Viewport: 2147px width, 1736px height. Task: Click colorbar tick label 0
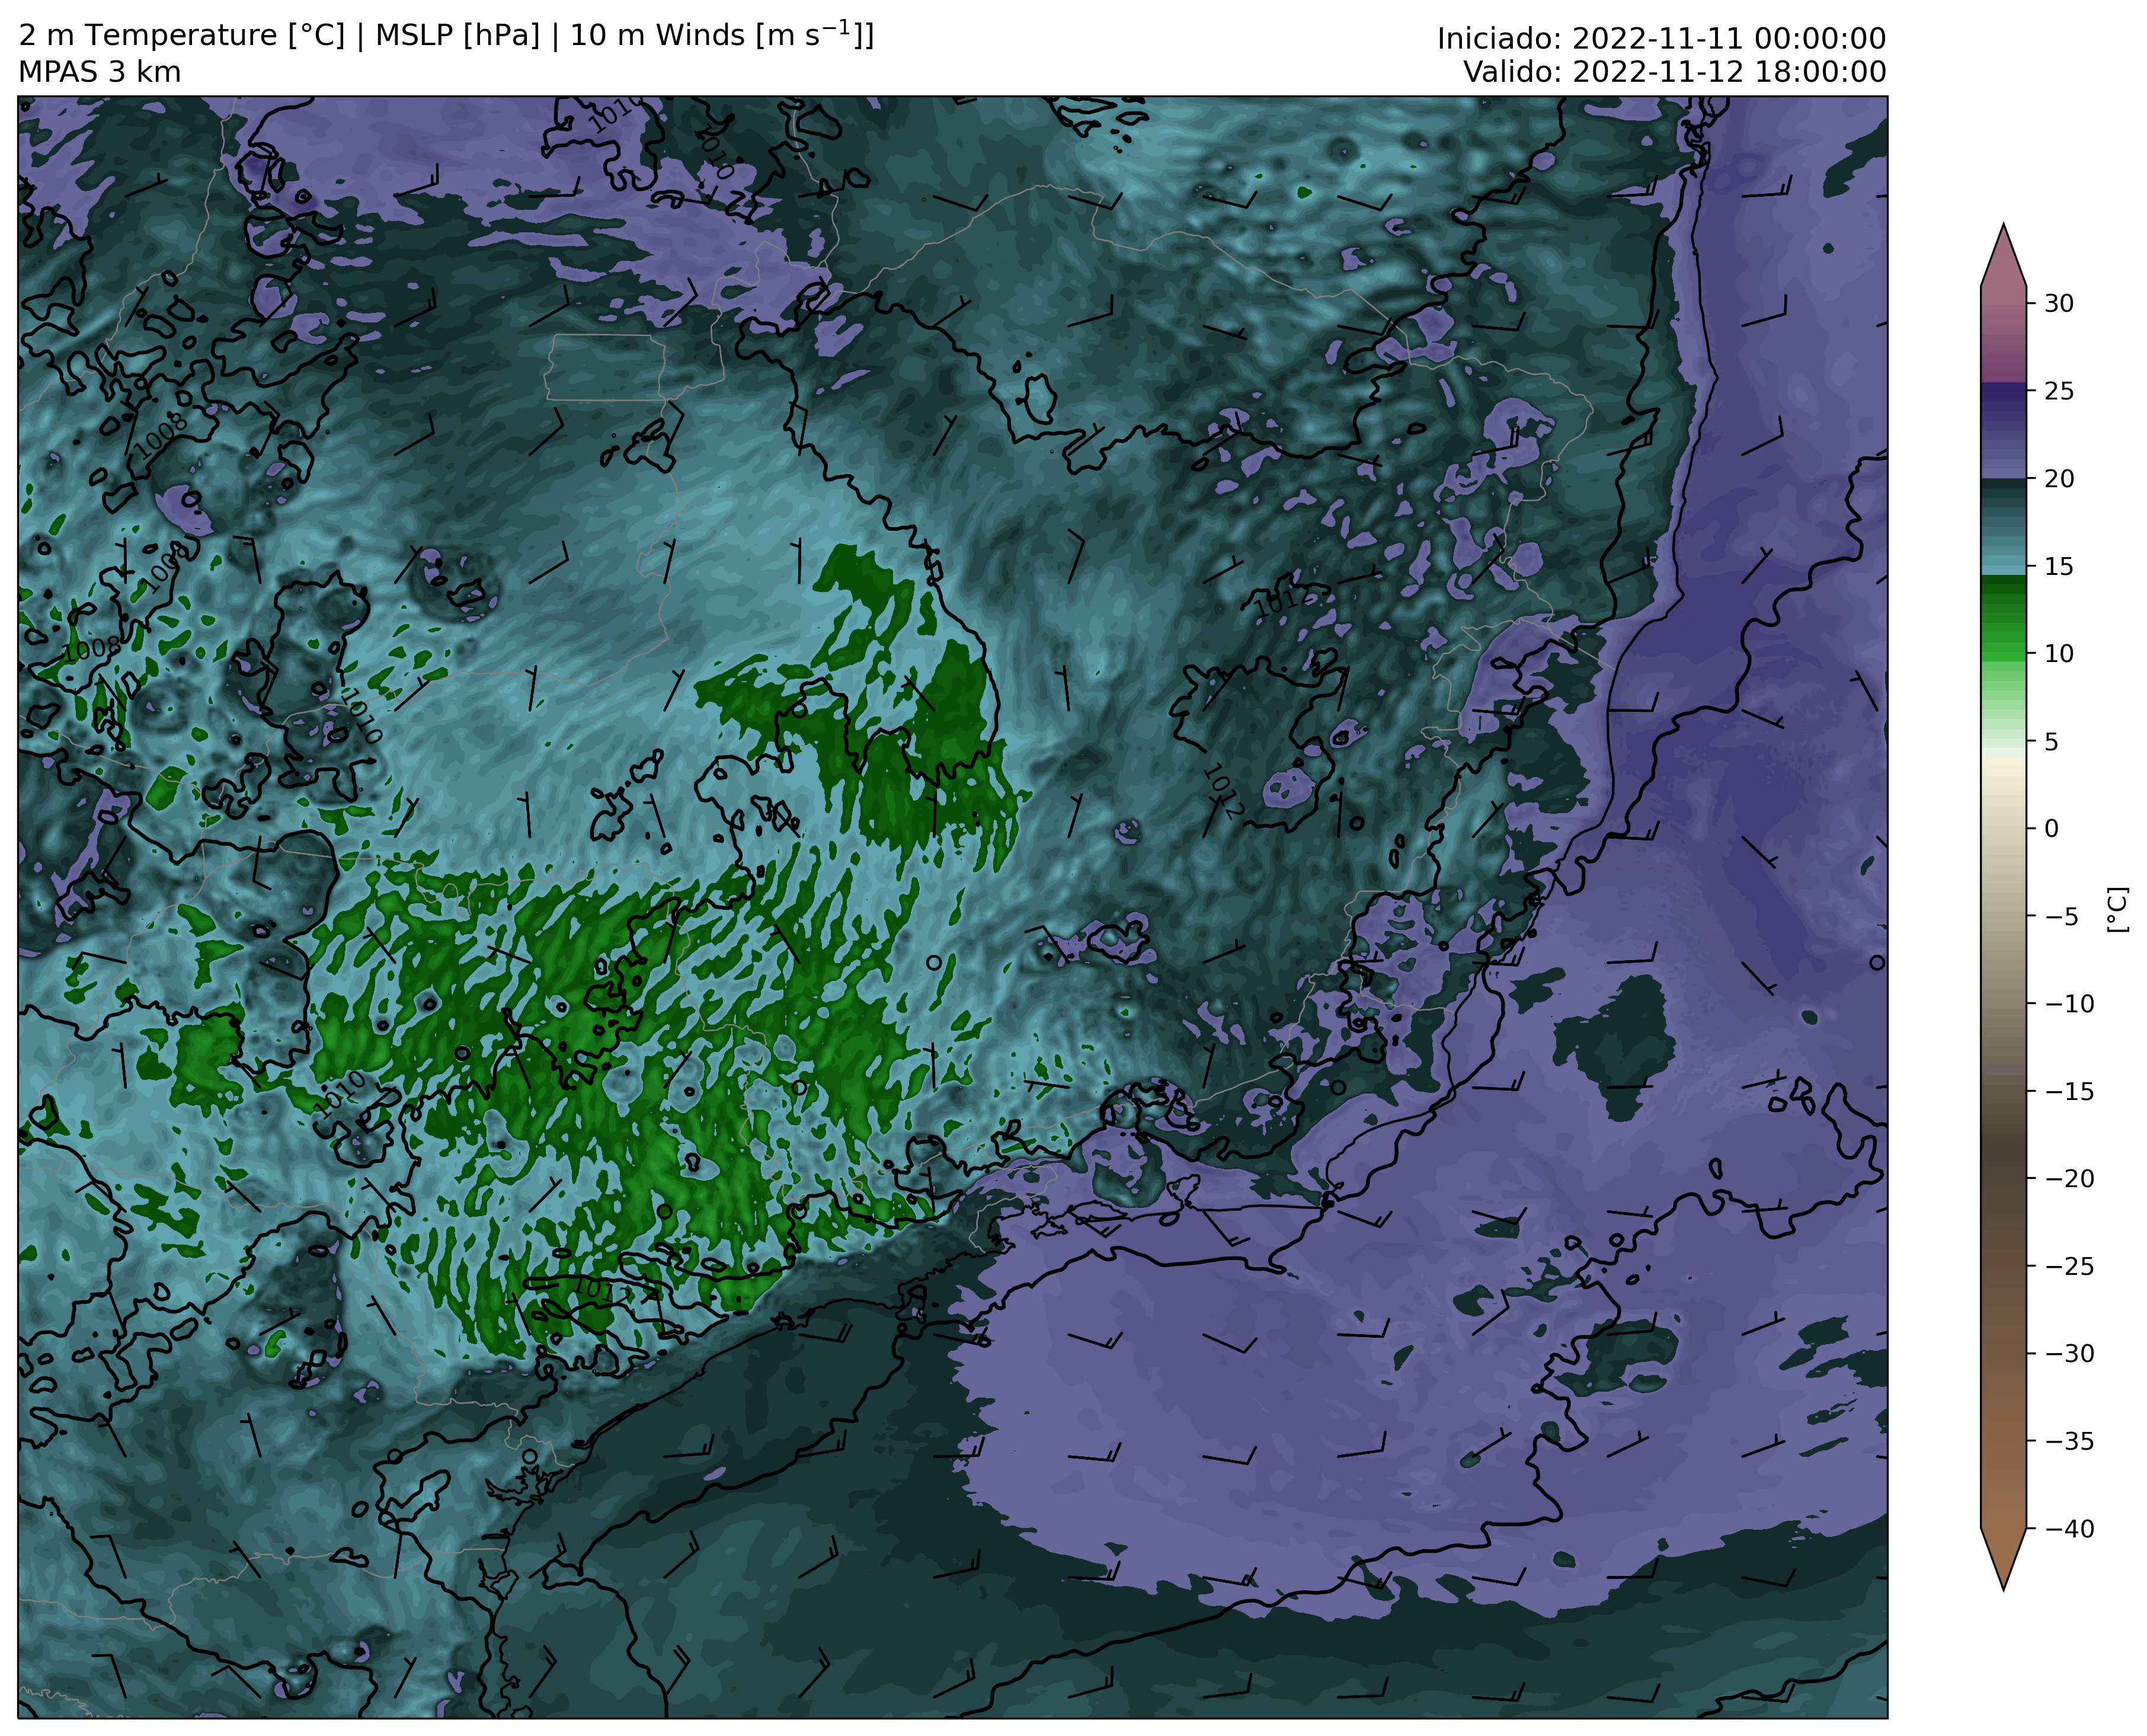point(2050,828)
